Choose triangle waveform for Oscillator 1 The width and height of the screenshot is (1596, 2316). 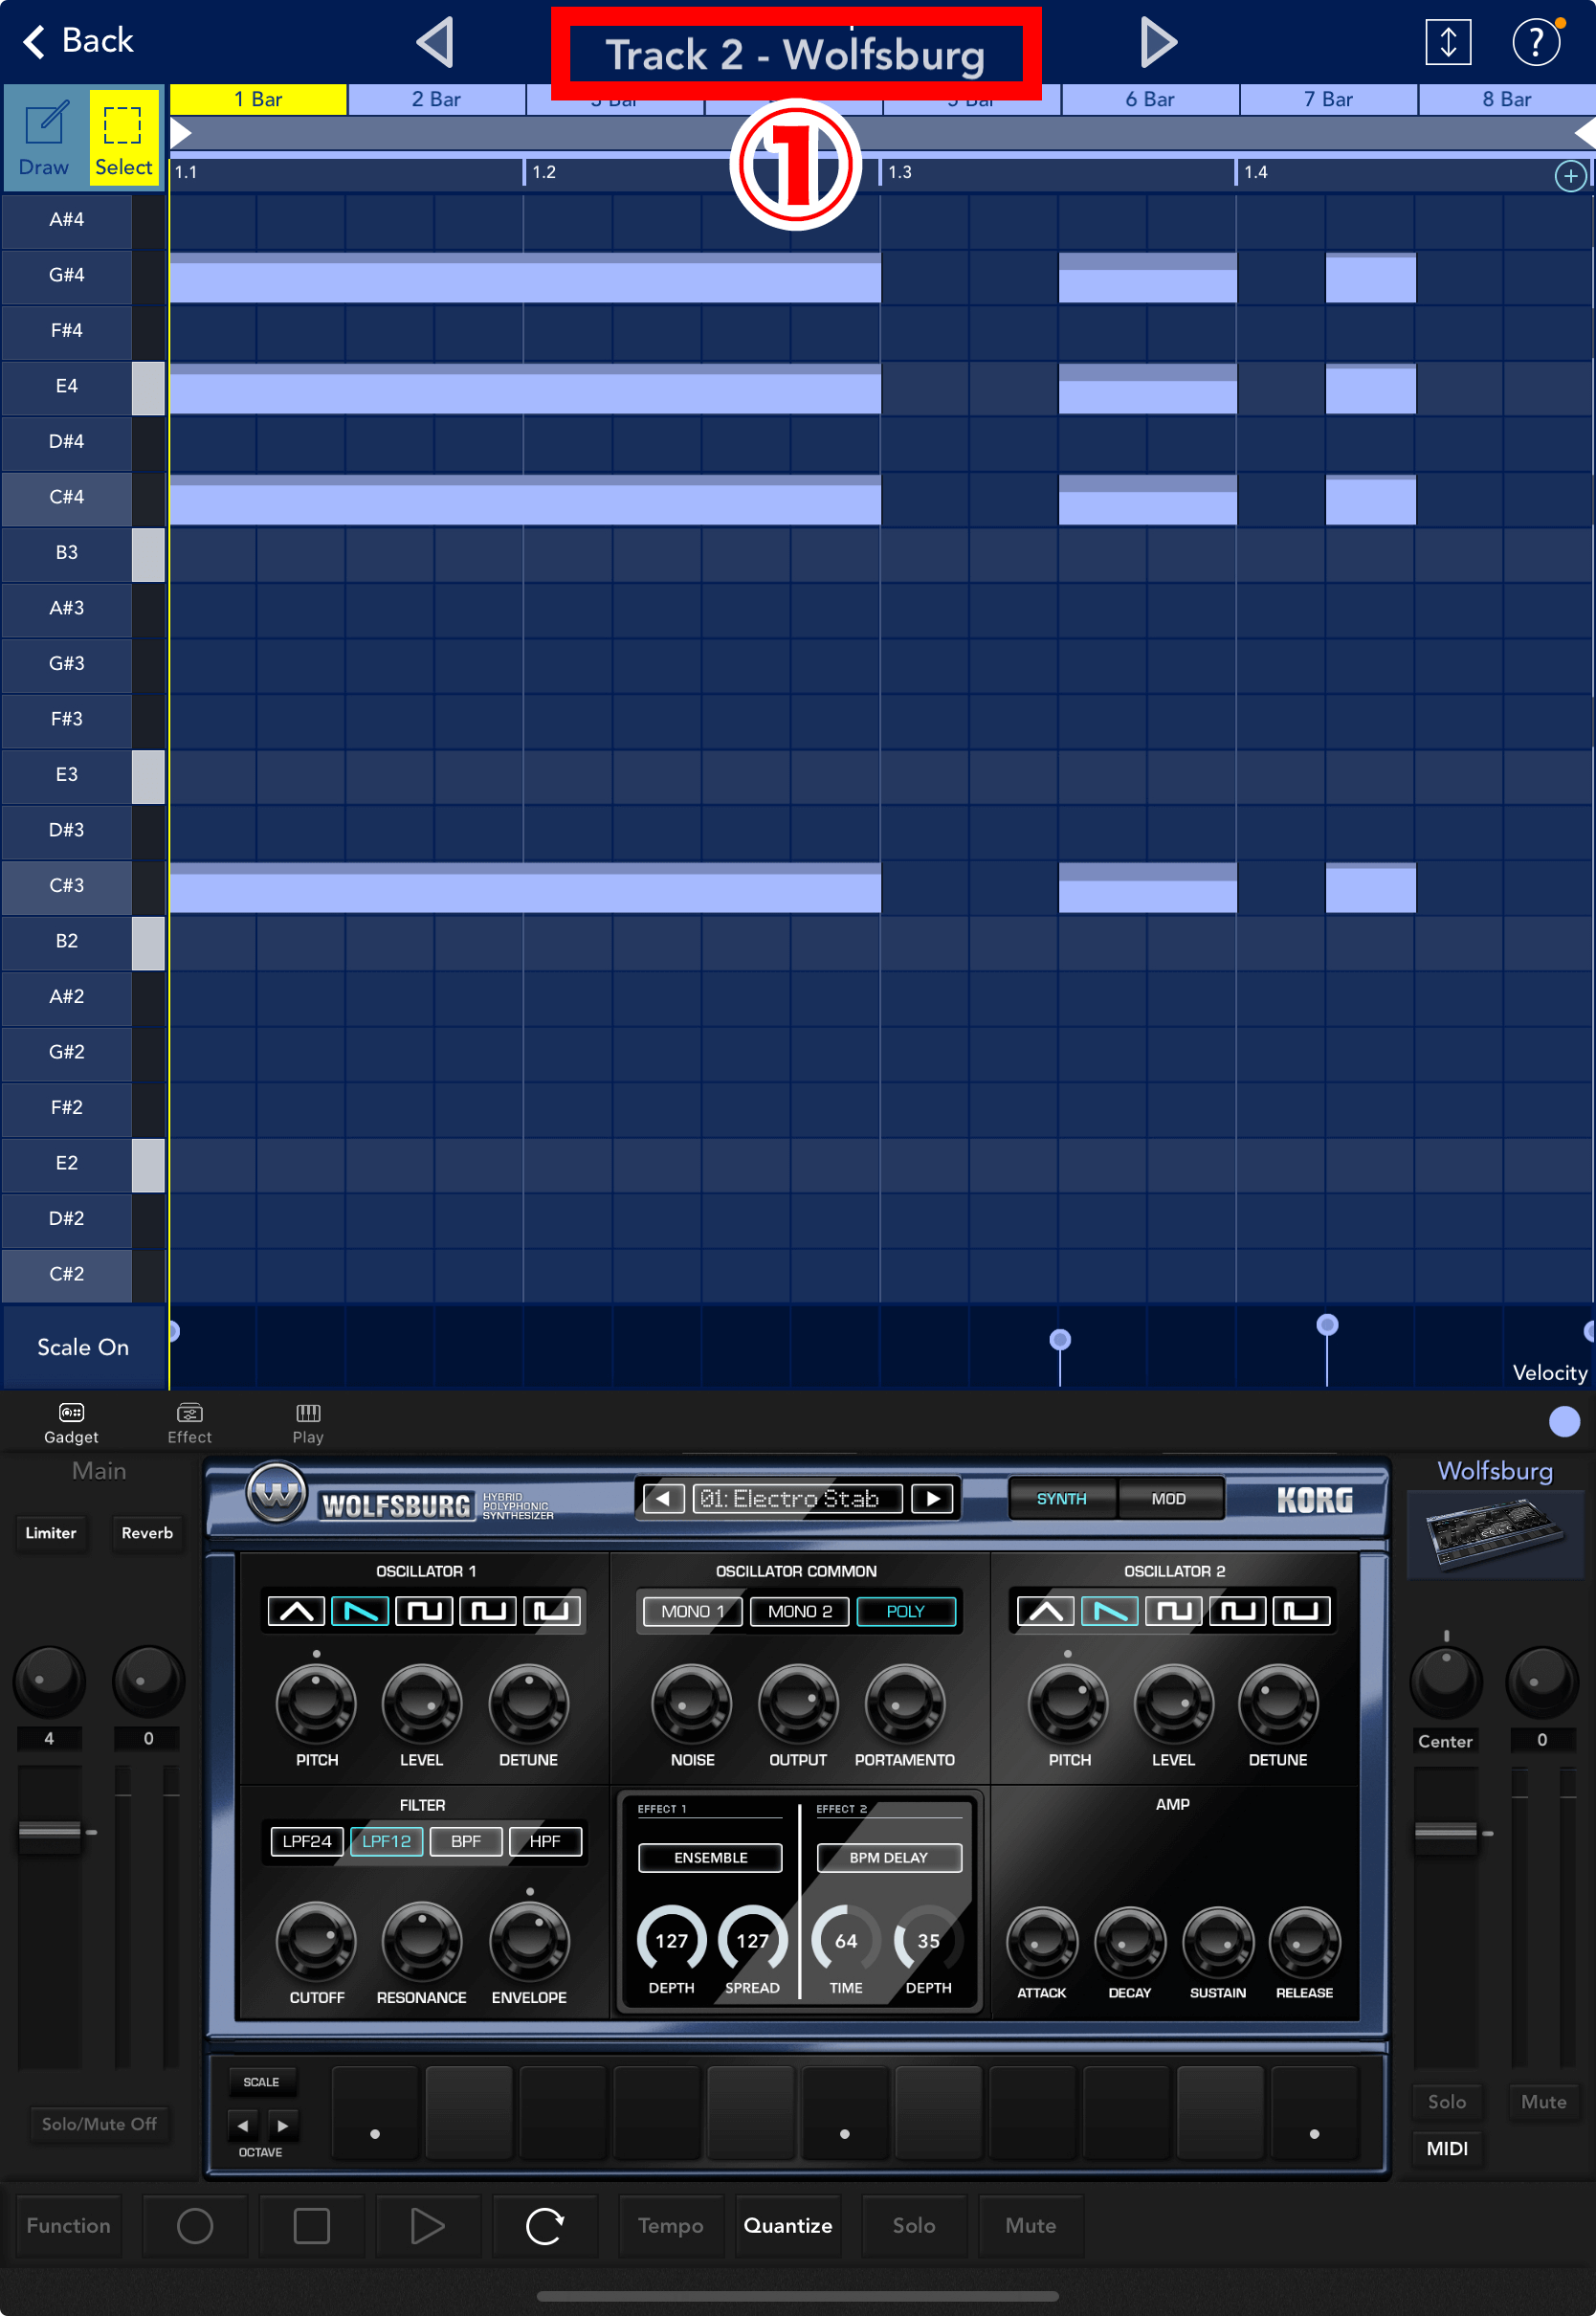point(296,1610)
